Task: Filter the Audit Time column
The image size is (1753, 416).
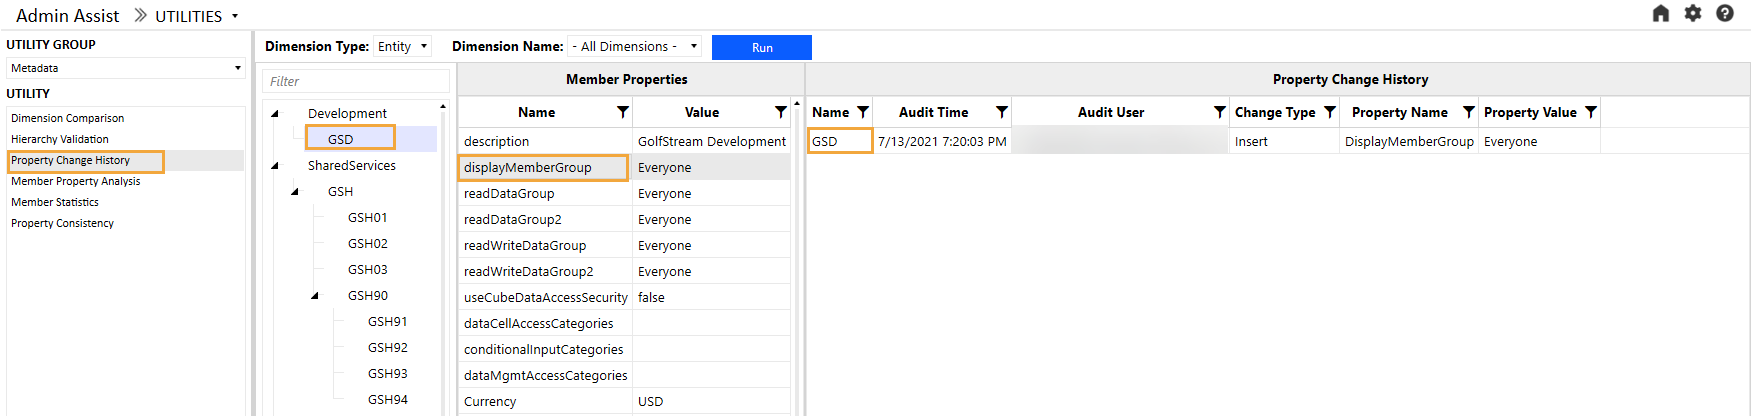Action: (x=1001, y=112)
